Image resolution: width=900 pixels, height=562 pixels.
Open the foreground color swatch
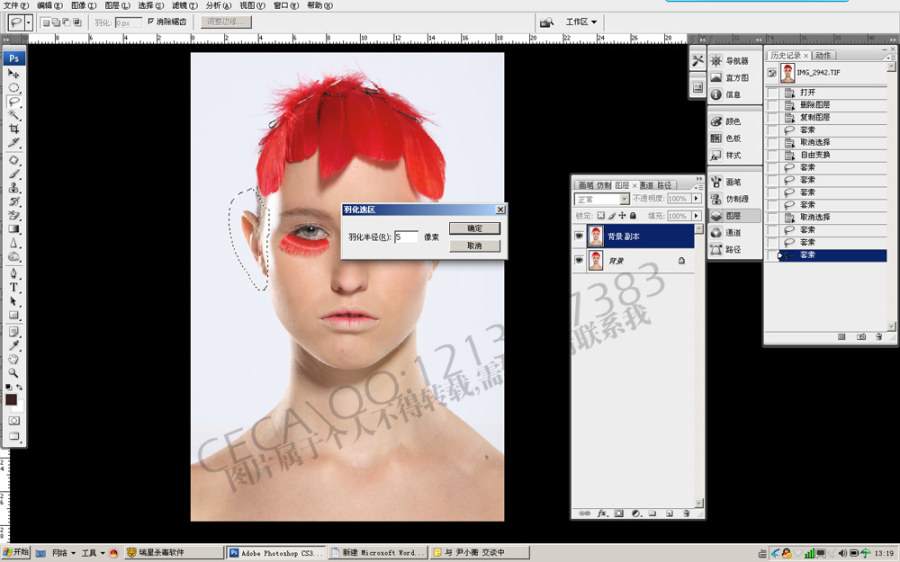11,400
